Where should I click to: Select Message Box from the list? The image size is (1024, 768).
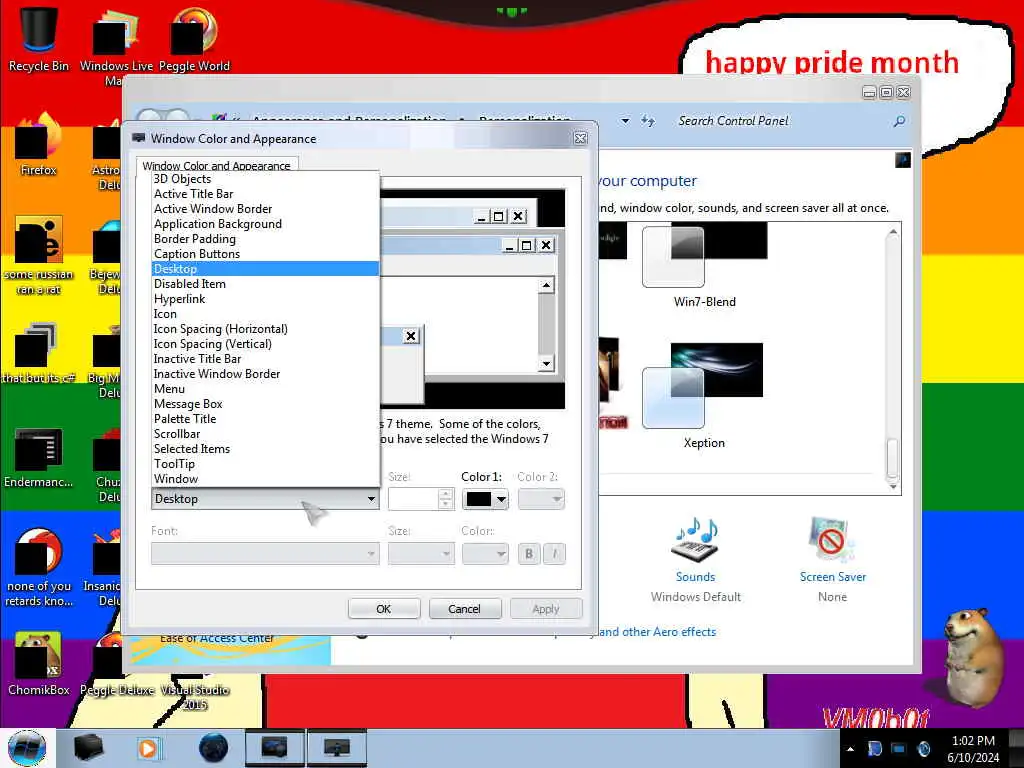pos(265,404)
